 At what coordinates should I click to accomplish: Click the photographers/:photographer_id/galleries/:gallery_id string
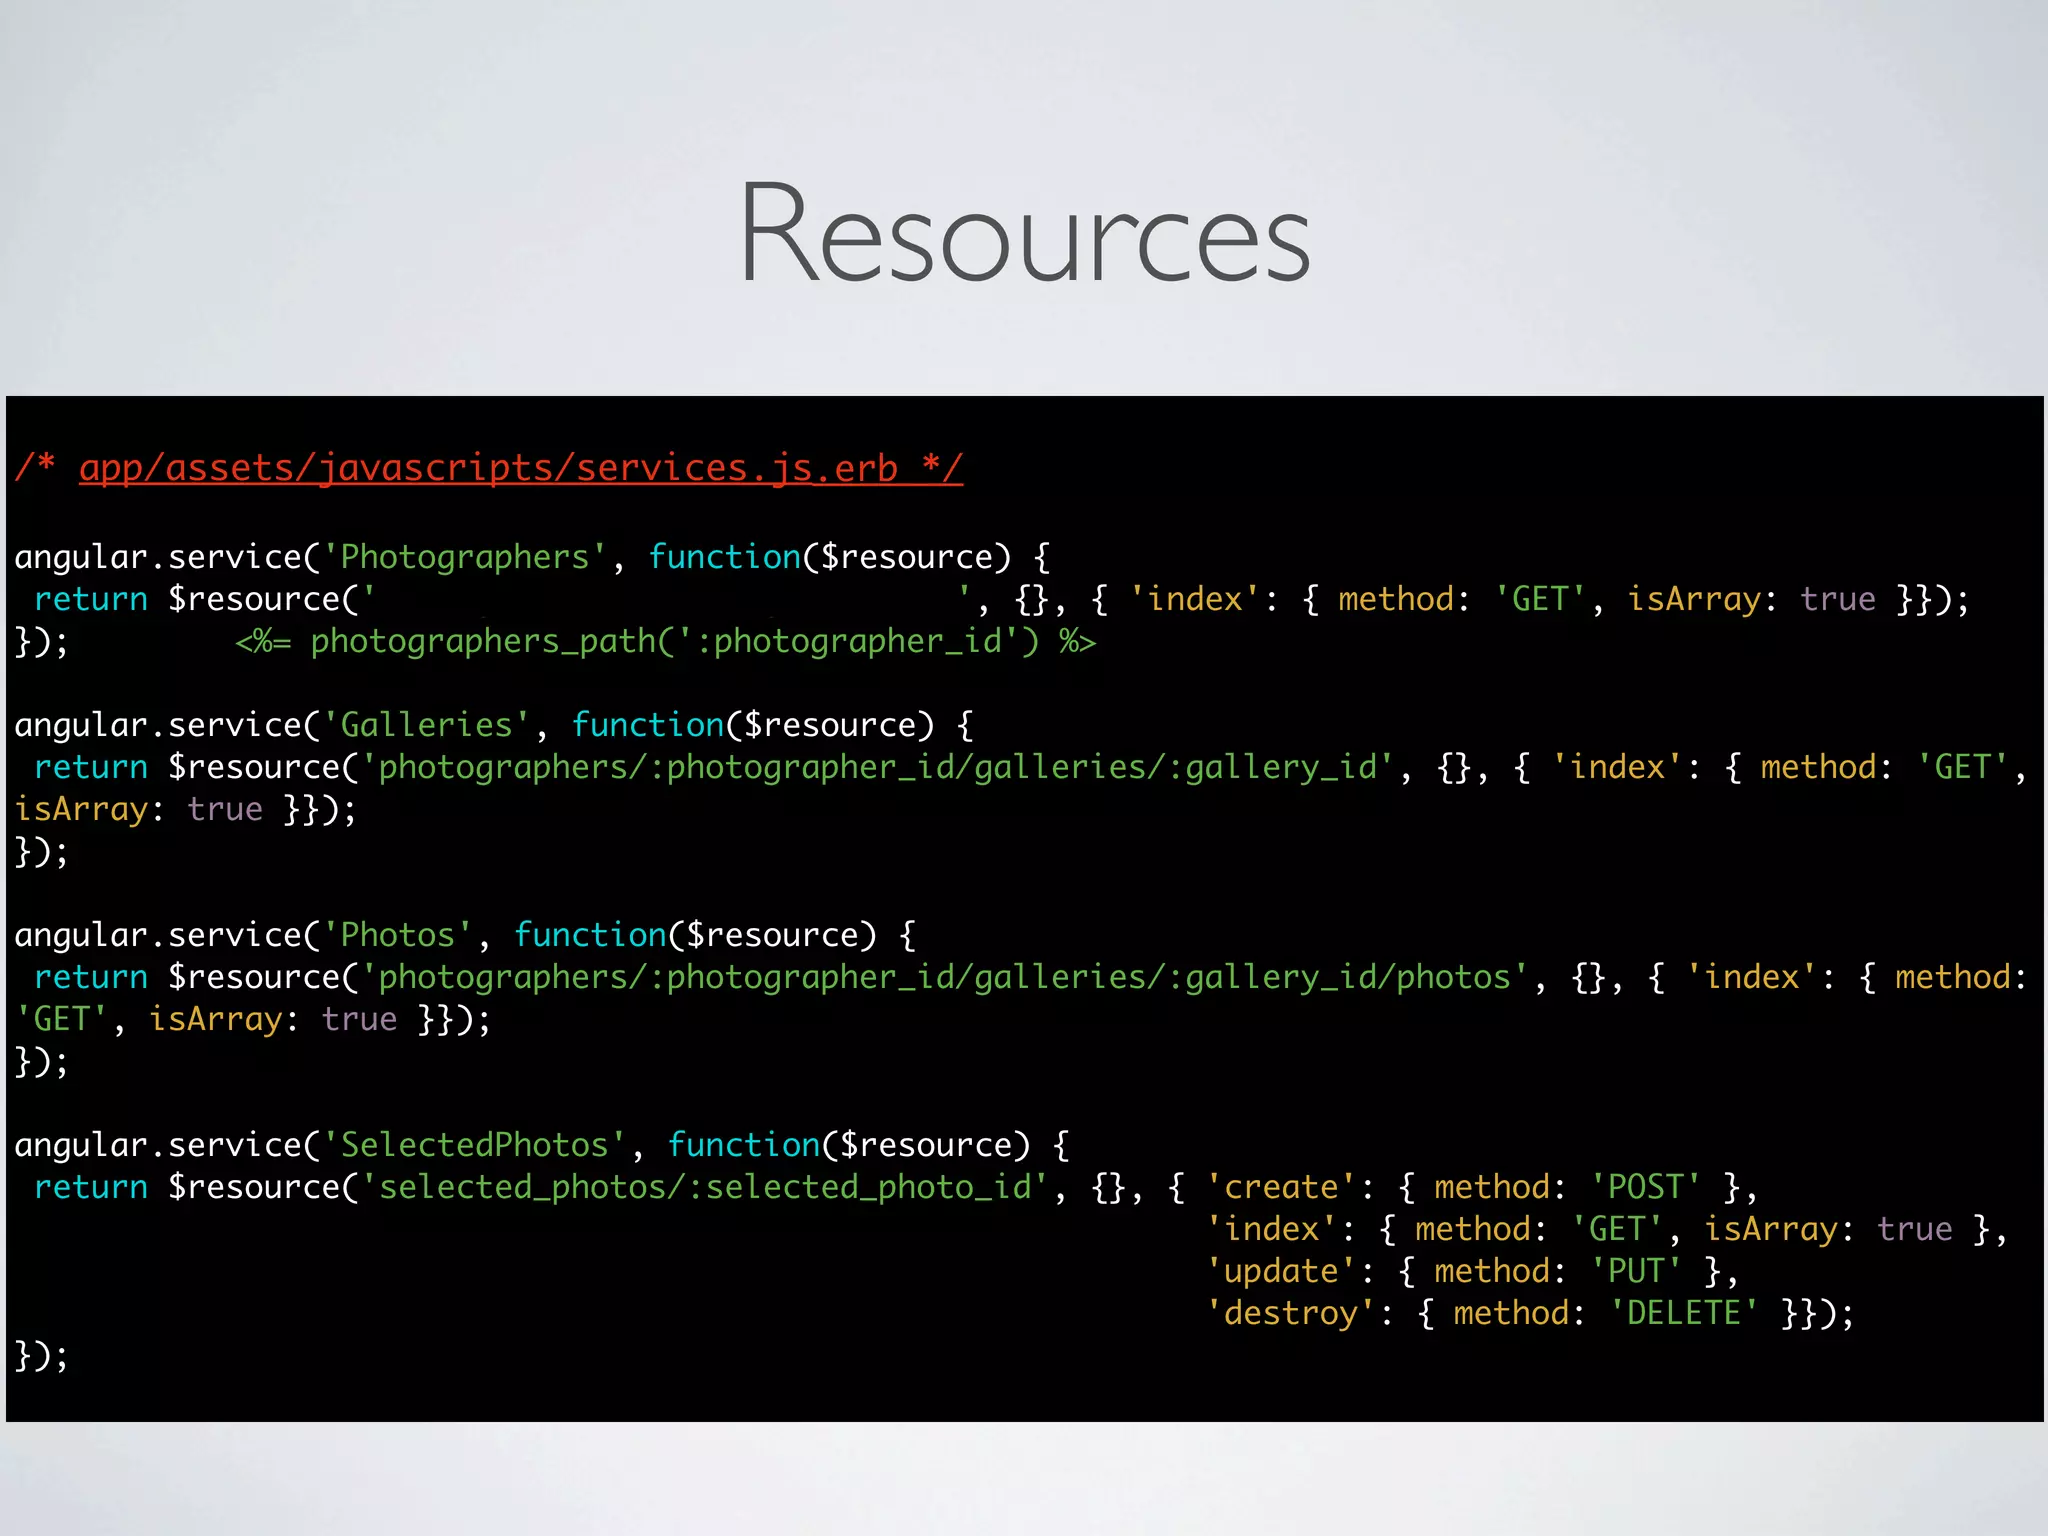click(x=877, y=767)
